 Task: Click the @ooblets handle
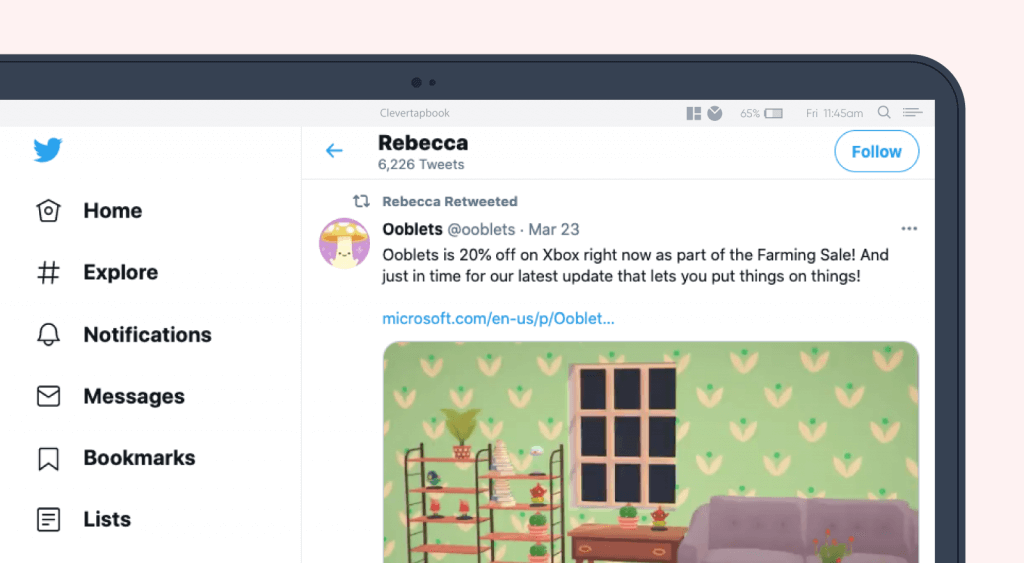(x=481, y=230)
